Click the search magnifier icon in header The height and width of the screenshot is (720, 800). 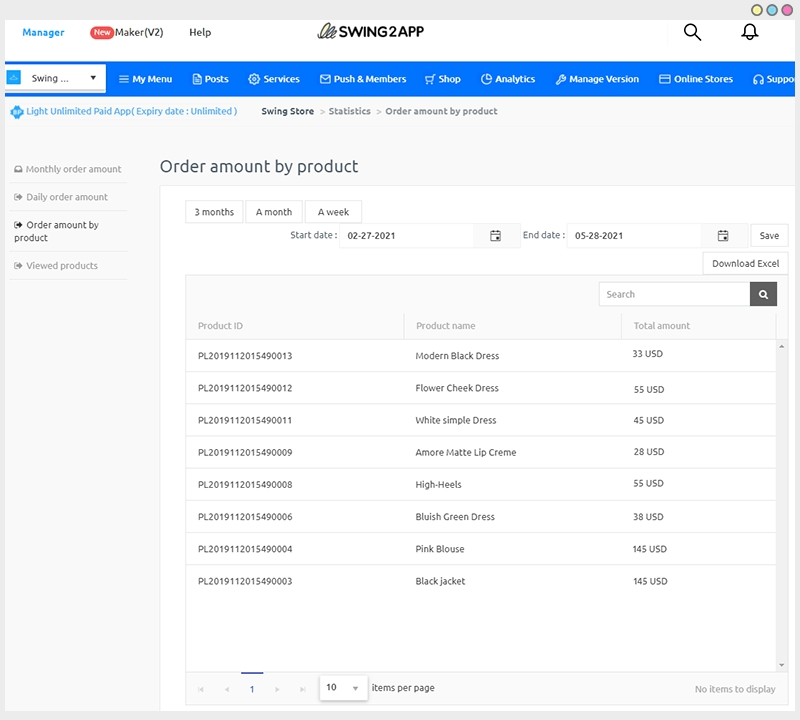(692, 32)
